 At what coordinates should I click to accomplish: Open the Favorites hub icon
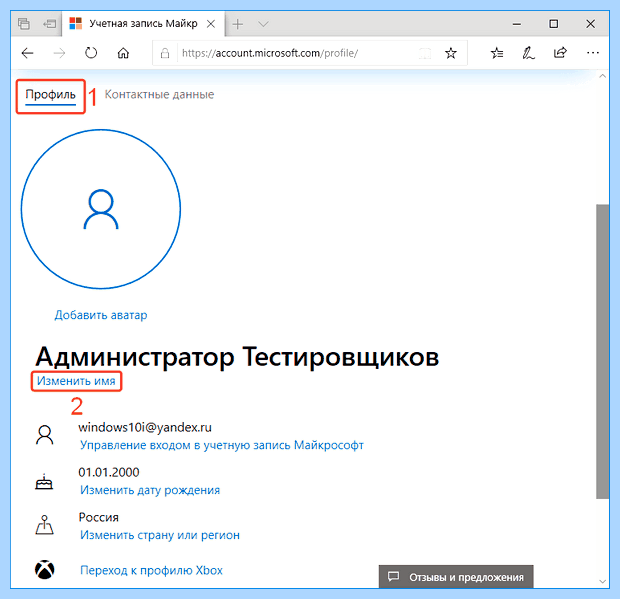click(497, 53)
